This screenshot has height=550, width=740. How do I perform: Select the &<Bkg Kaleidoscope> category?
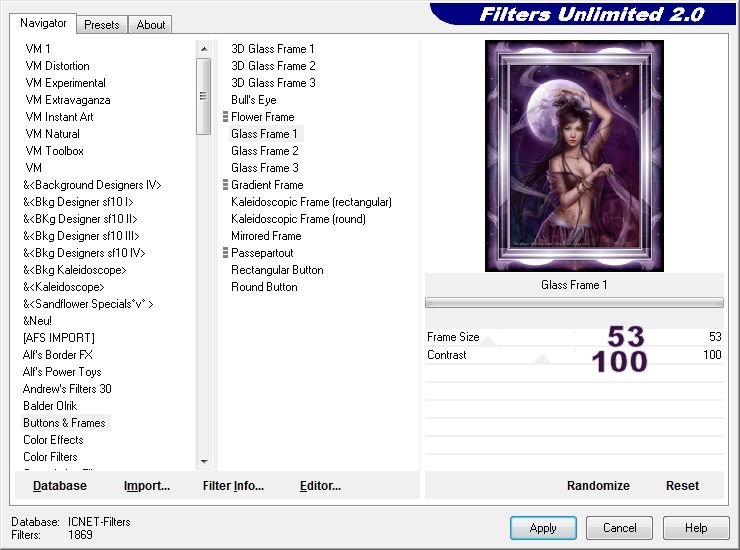tap(75, 270)
